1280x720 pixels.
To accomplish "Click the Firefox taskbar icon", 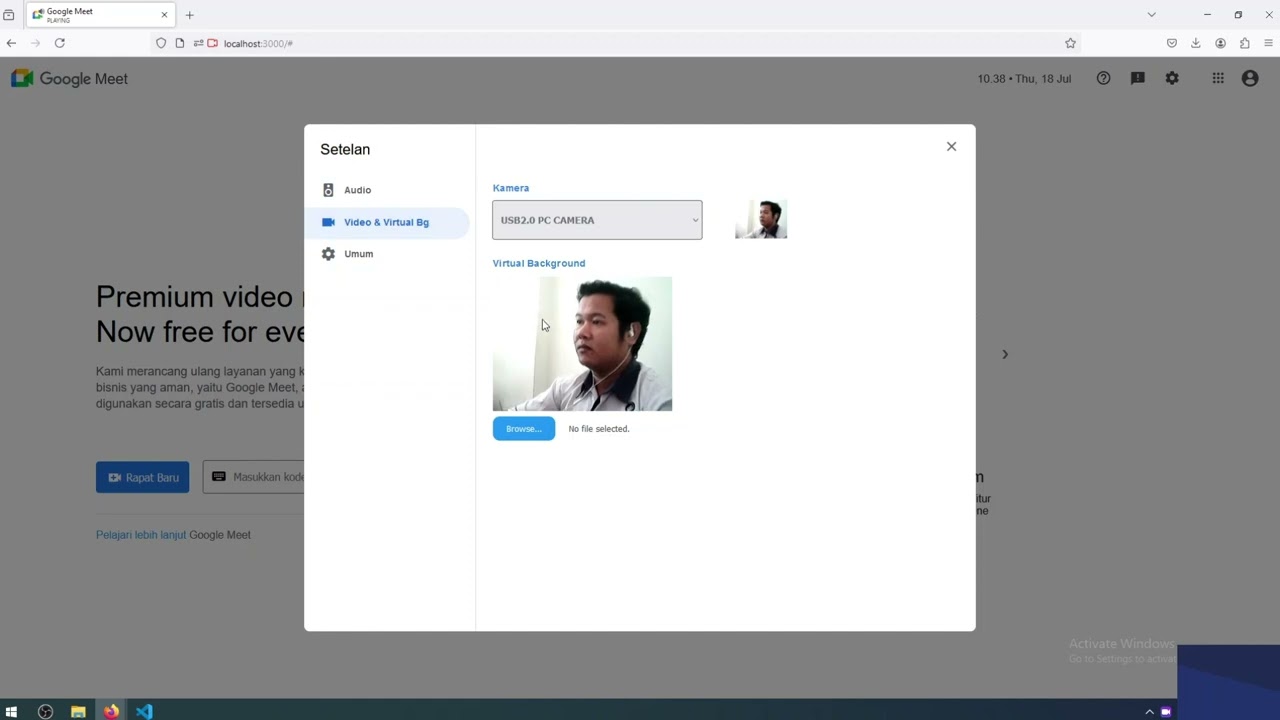I will click(x=111, y=712).
